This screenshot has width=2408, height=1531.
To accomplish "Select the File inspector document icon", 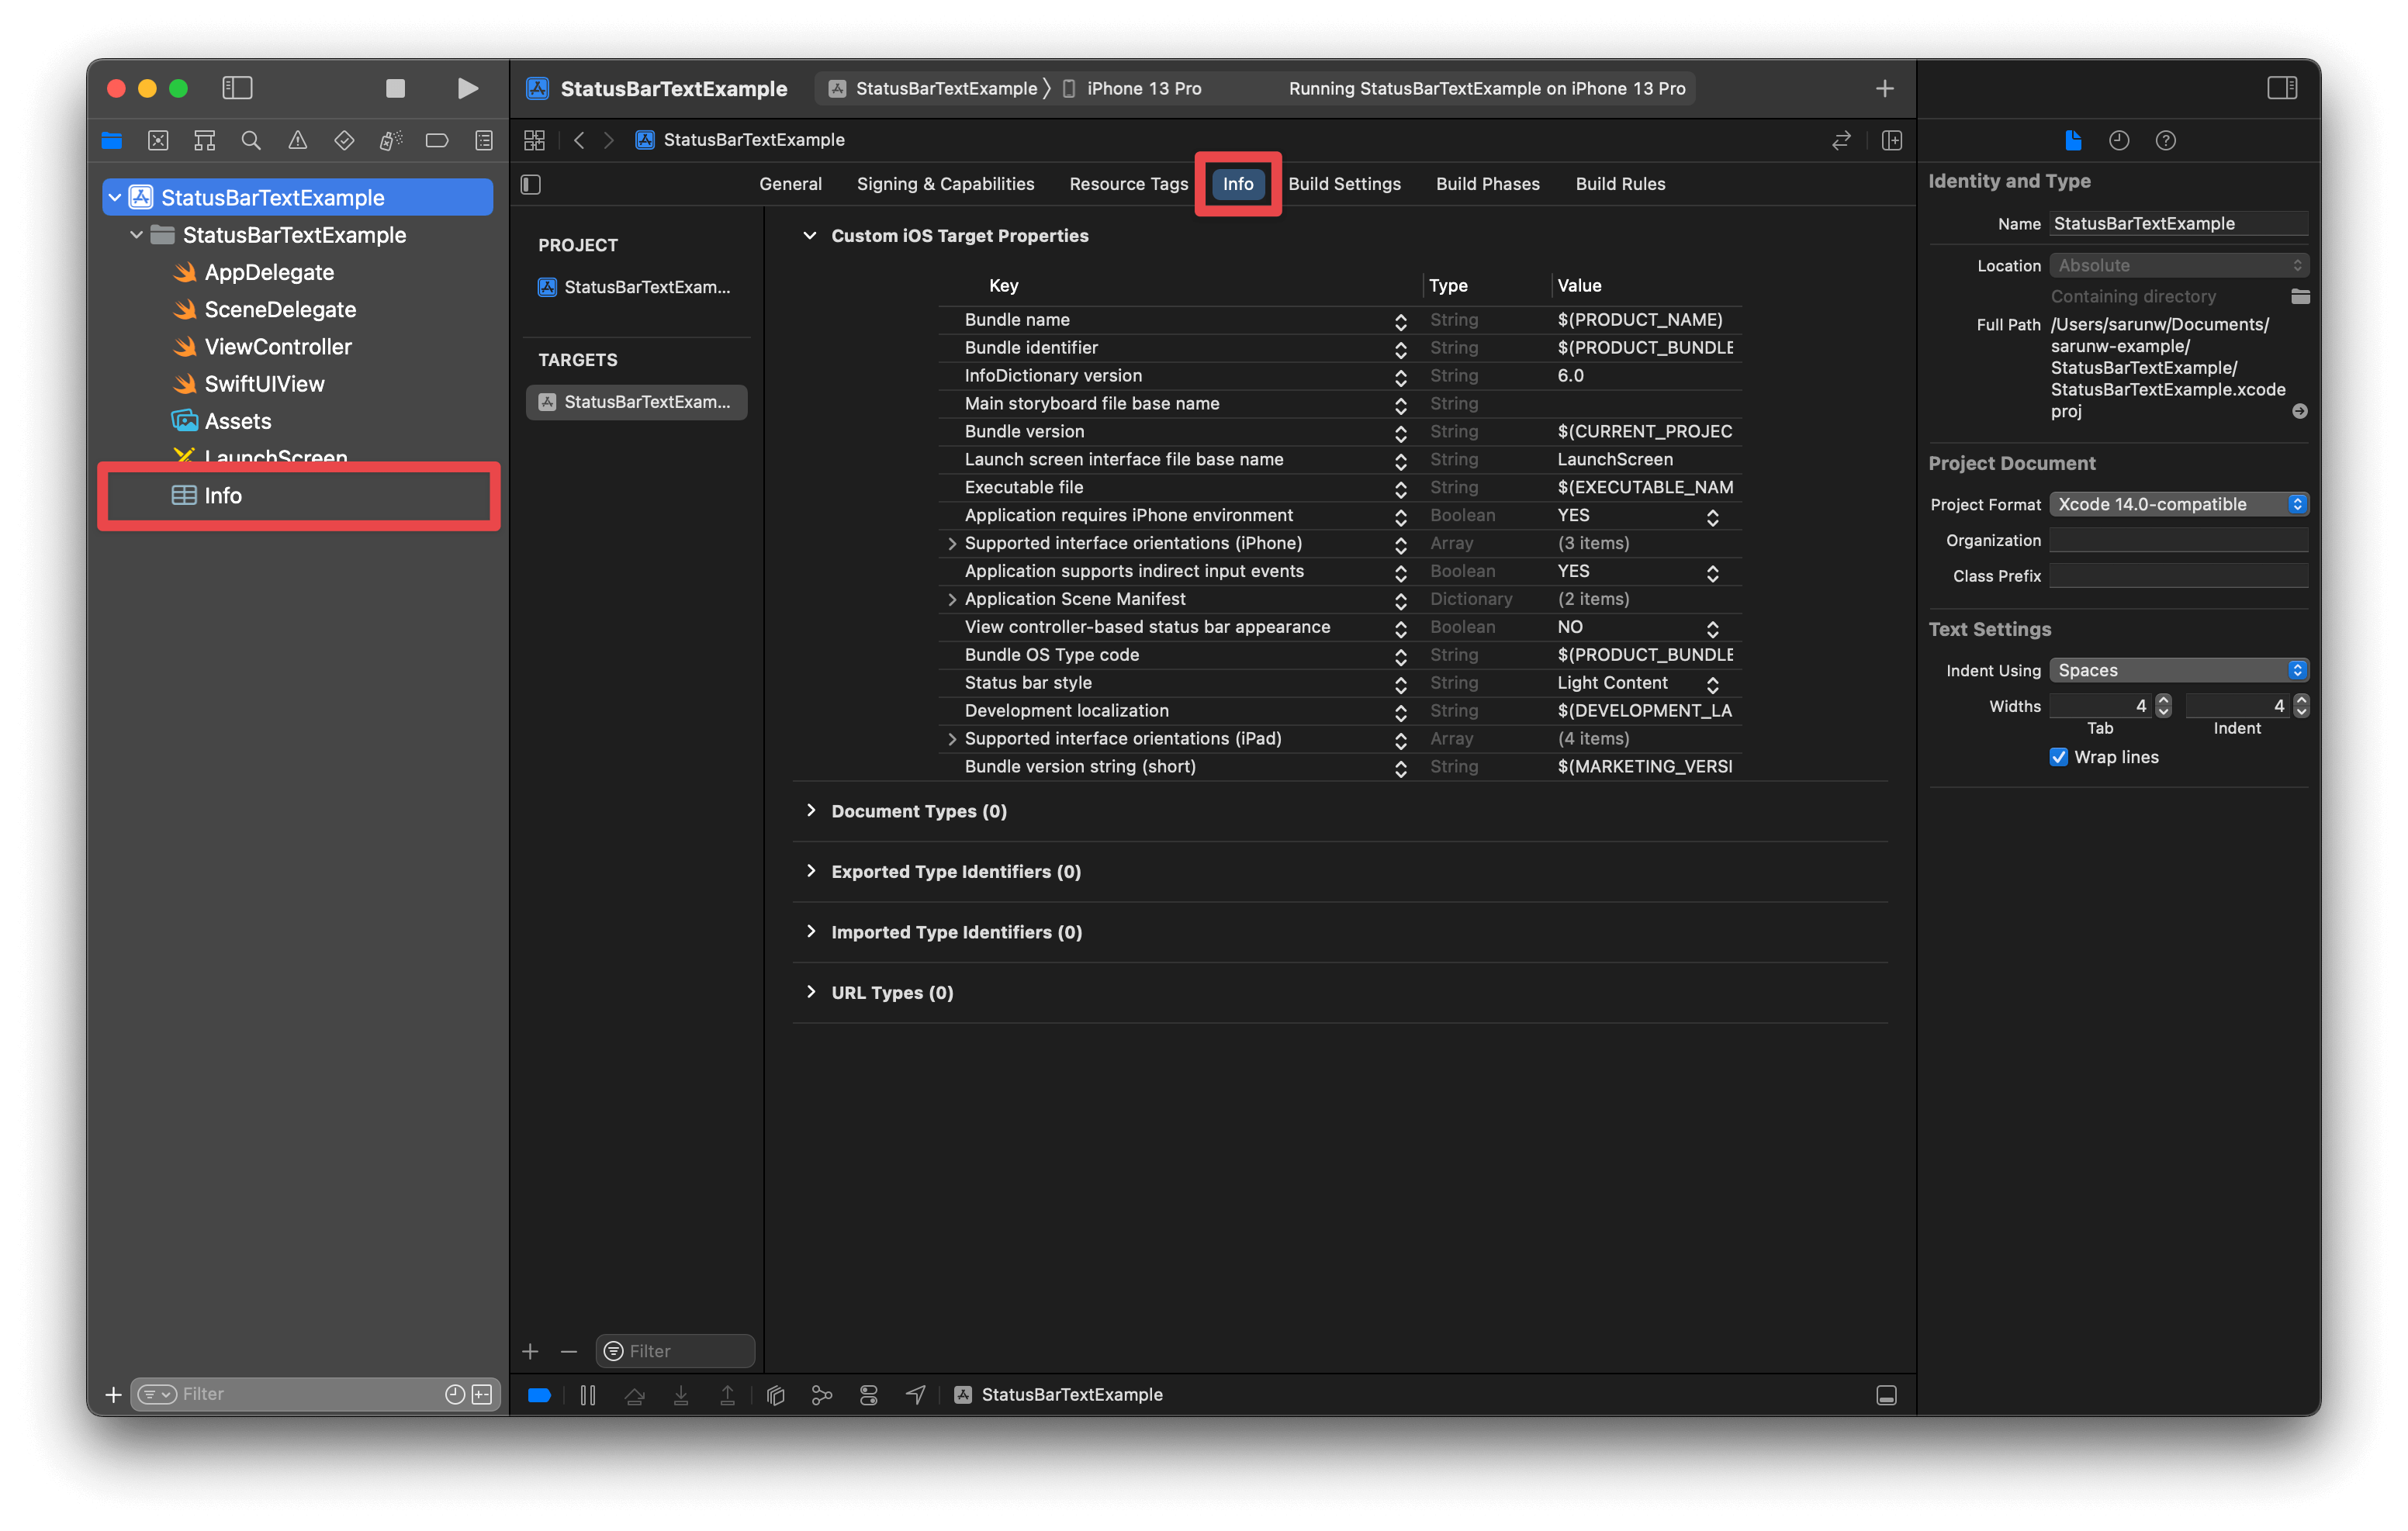I will 2072,140.
